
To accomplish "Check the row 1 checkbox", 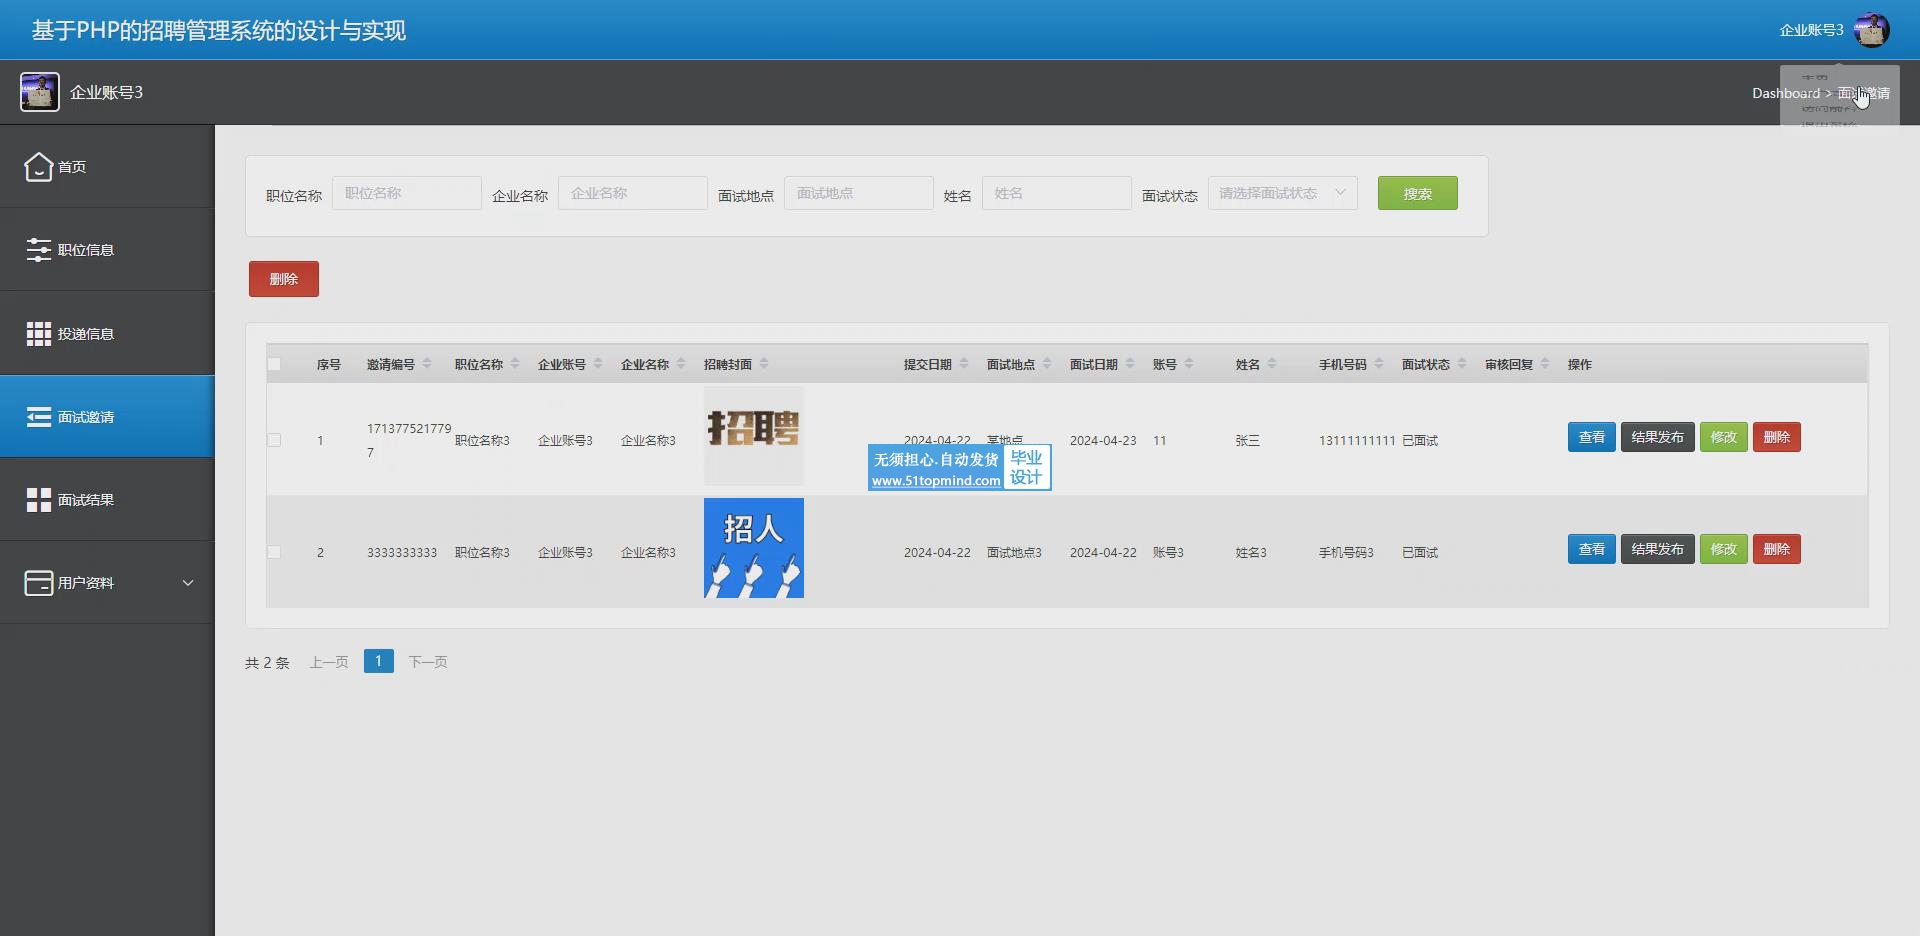I will point(274,440).
